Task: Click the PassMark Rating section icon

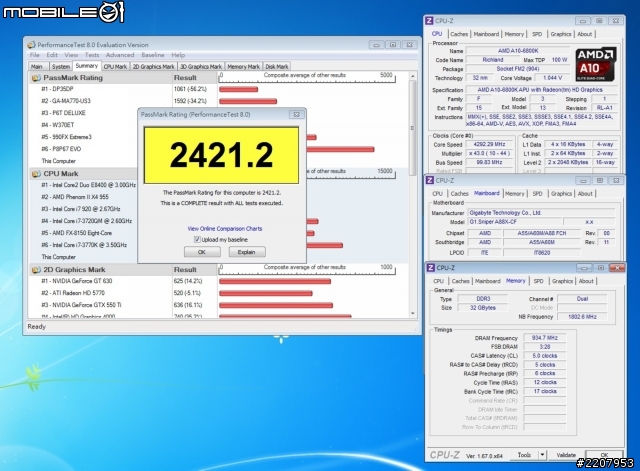Action: click(36, 78)
